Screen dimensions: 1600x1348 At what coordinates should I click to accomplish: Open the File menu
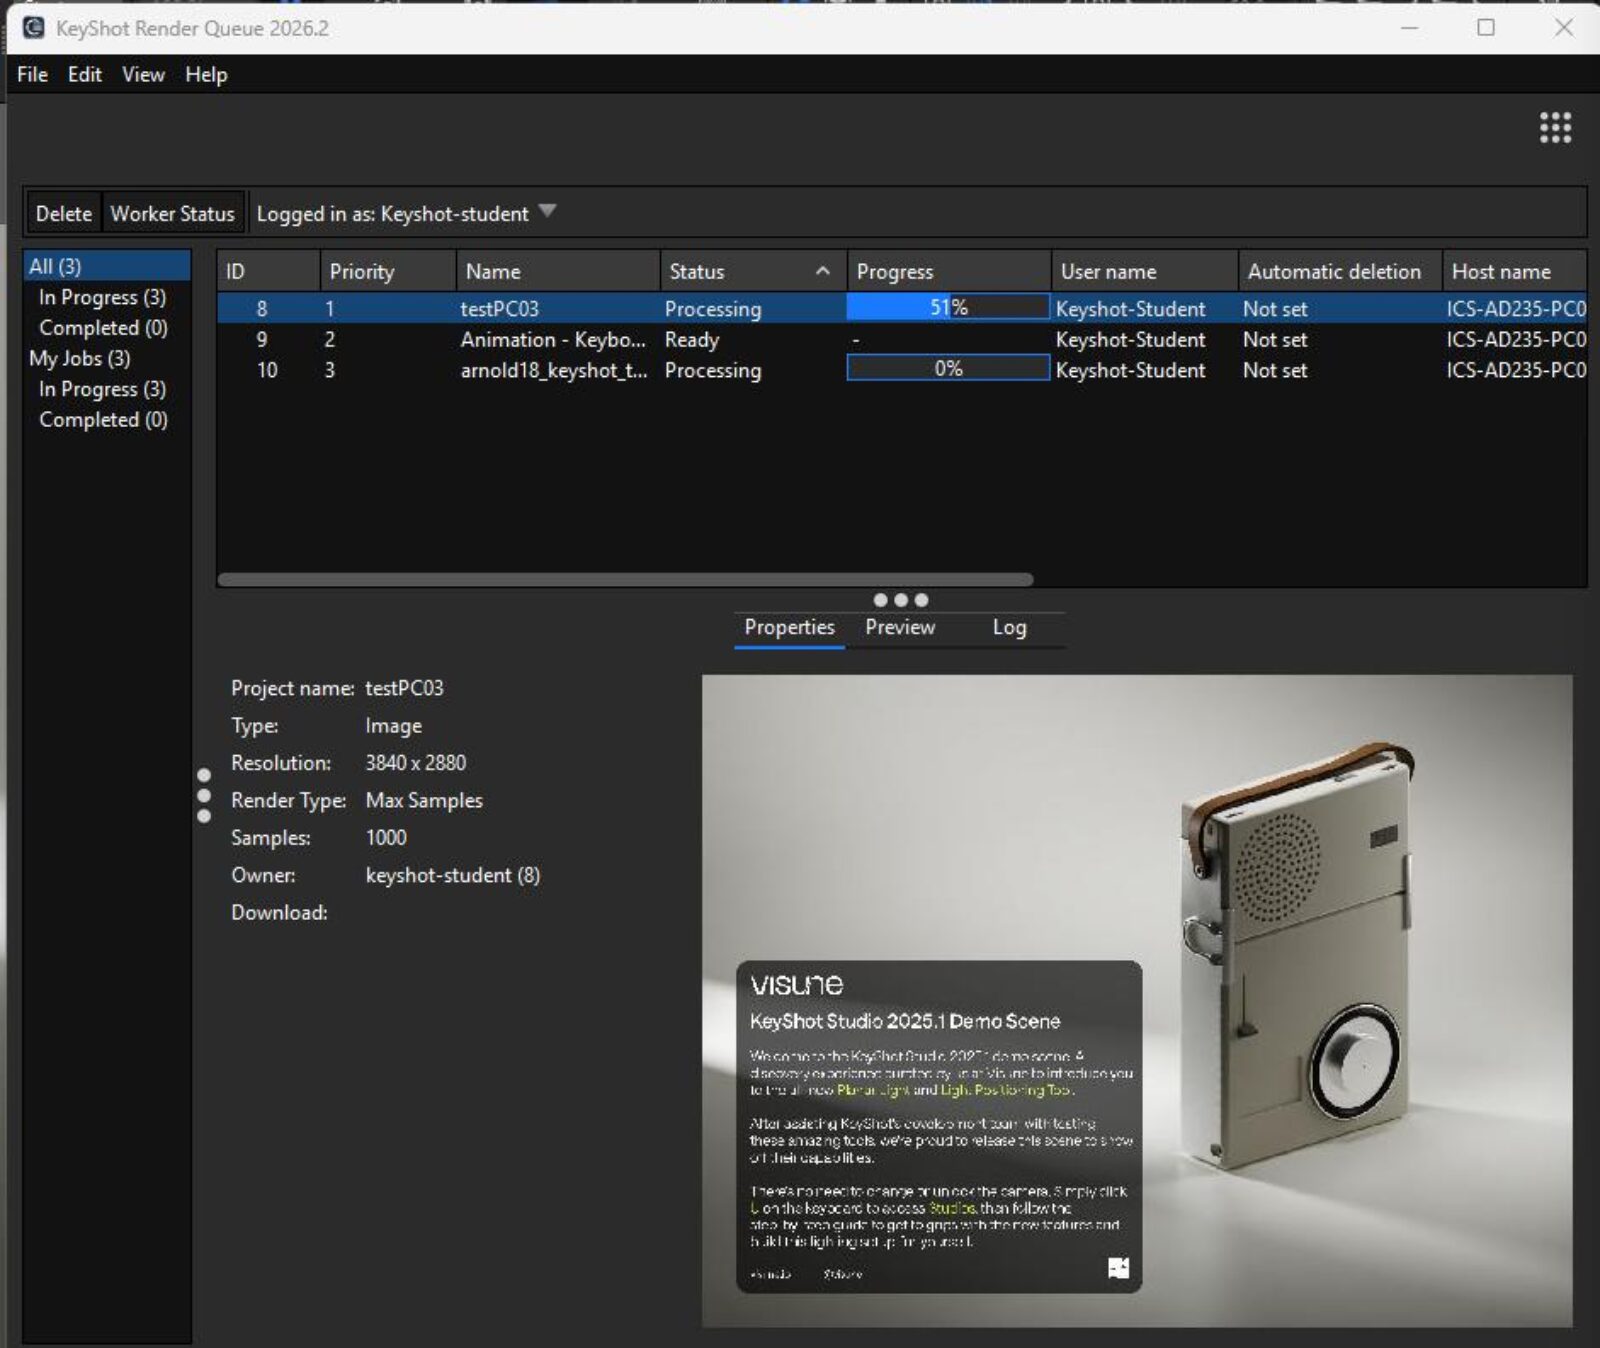32,74
